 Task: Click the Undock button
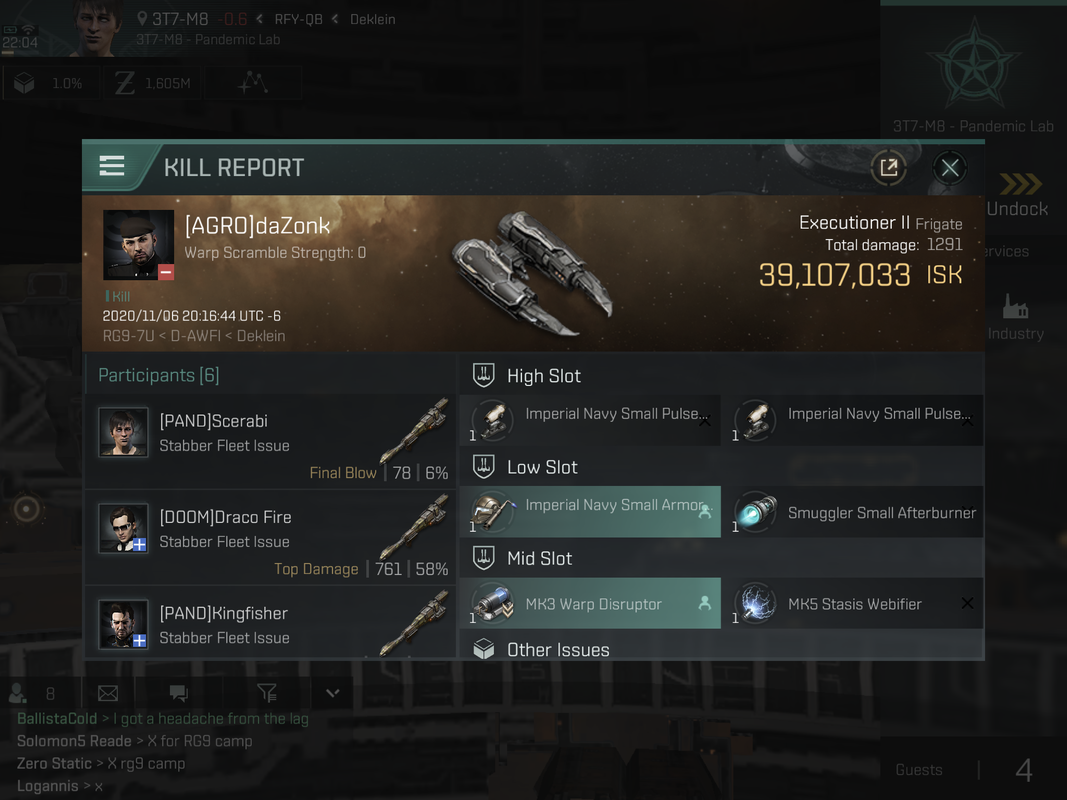[x=1019, y=196]
